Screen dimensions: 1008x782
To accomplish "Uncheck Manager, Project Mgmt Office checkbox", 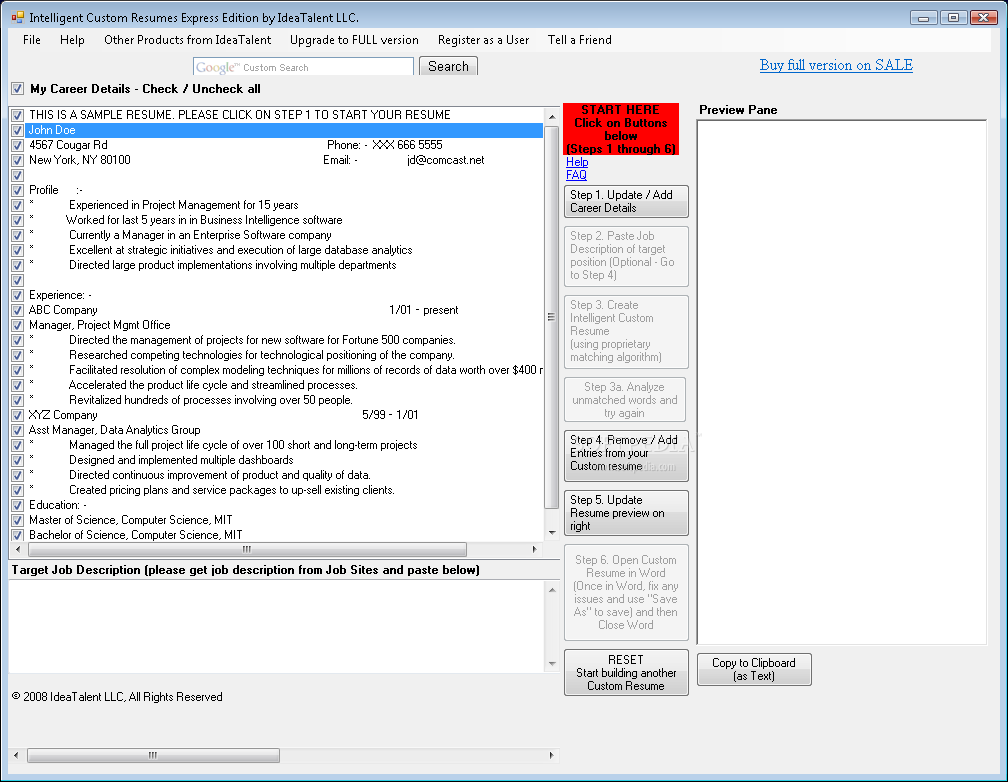I will (x=17, y=325).
